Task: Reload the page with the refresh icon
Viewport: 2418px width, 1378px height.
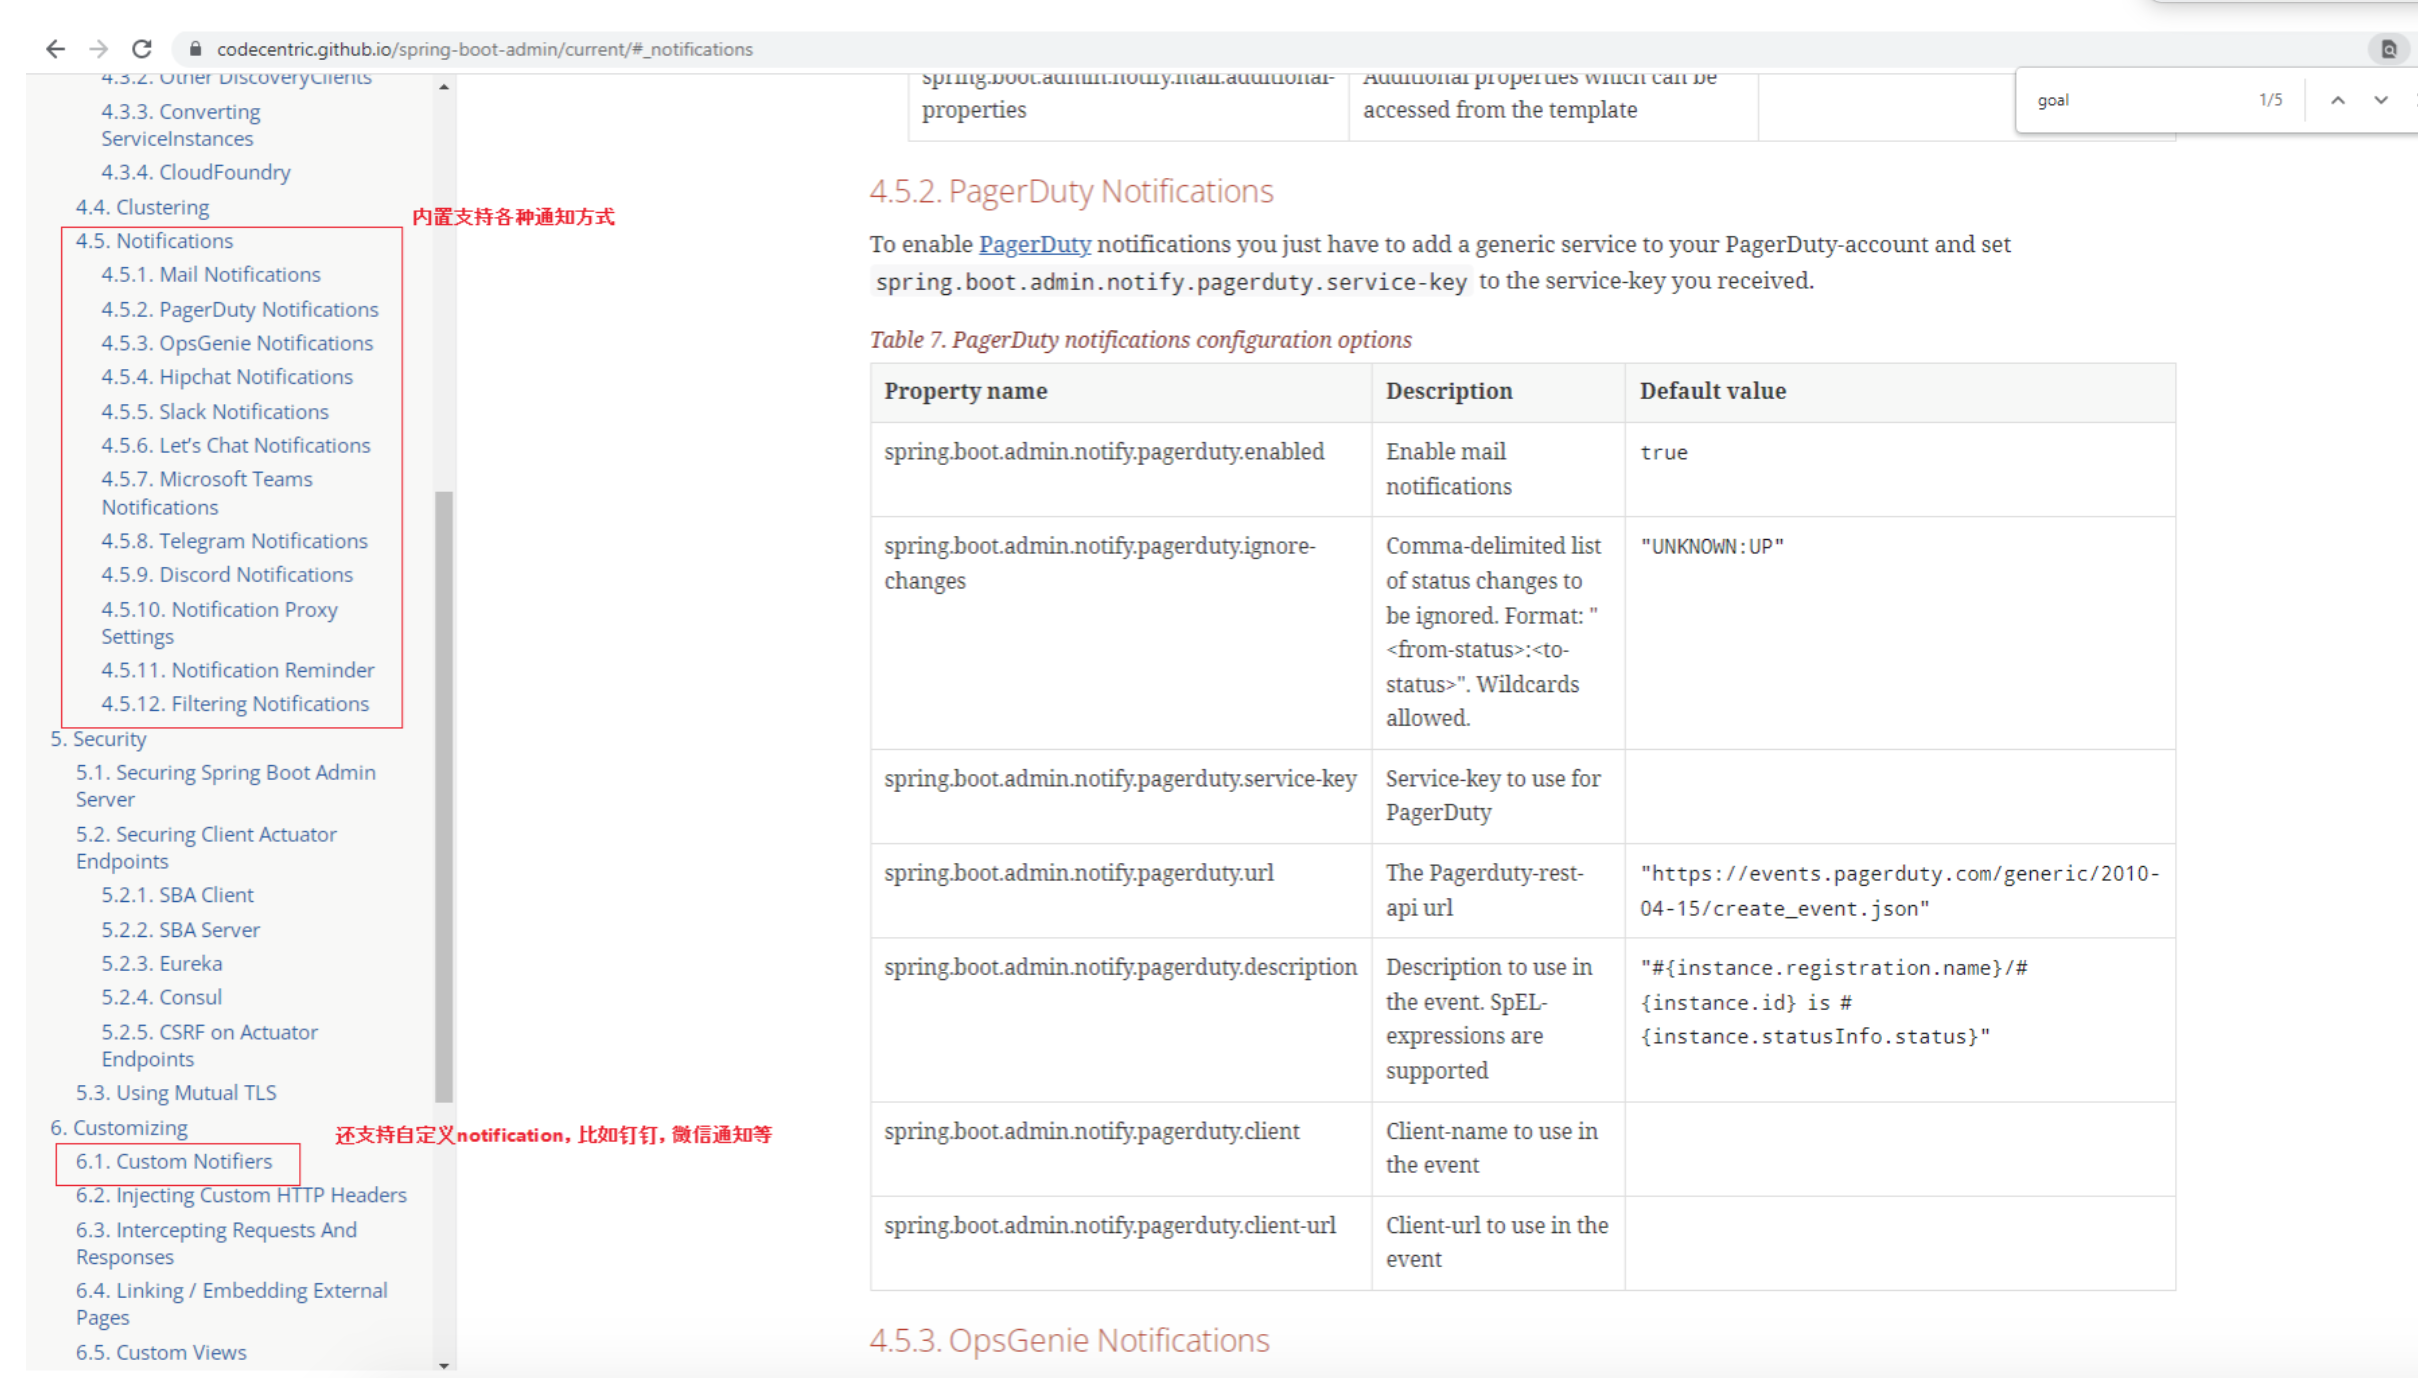Action: pos(142,49)
